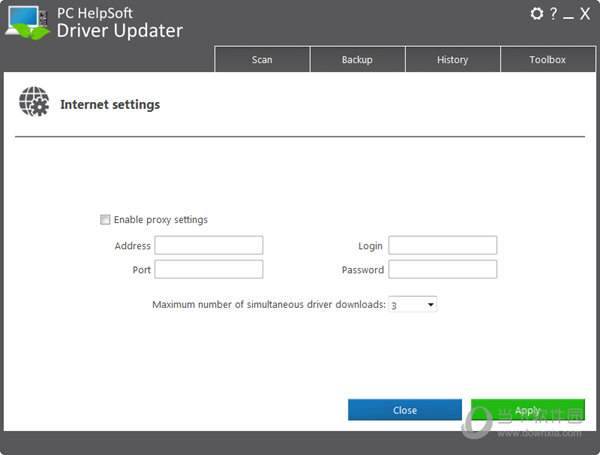Minimize the Driver Updater window

pyautogui.click(x=568, y=18)
